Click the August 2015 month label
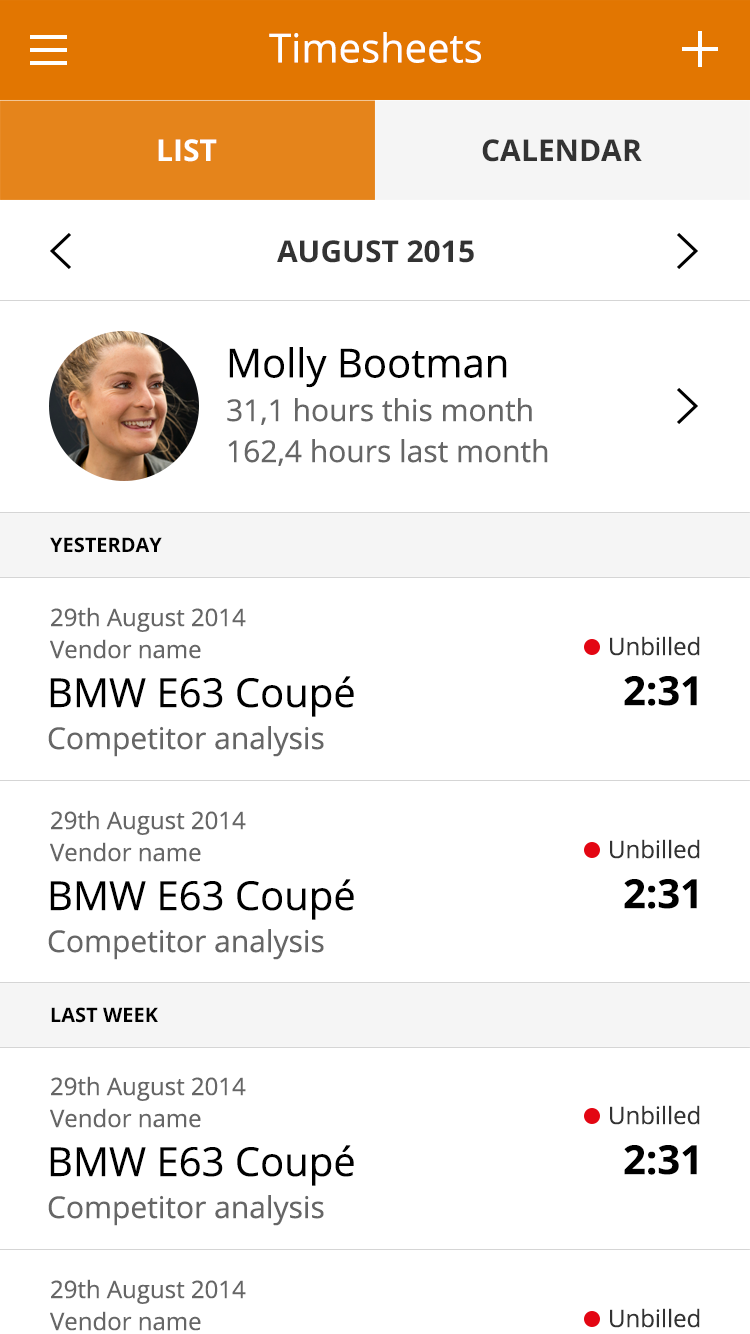This screenshot has width=750, height=1334. [376, 251]
